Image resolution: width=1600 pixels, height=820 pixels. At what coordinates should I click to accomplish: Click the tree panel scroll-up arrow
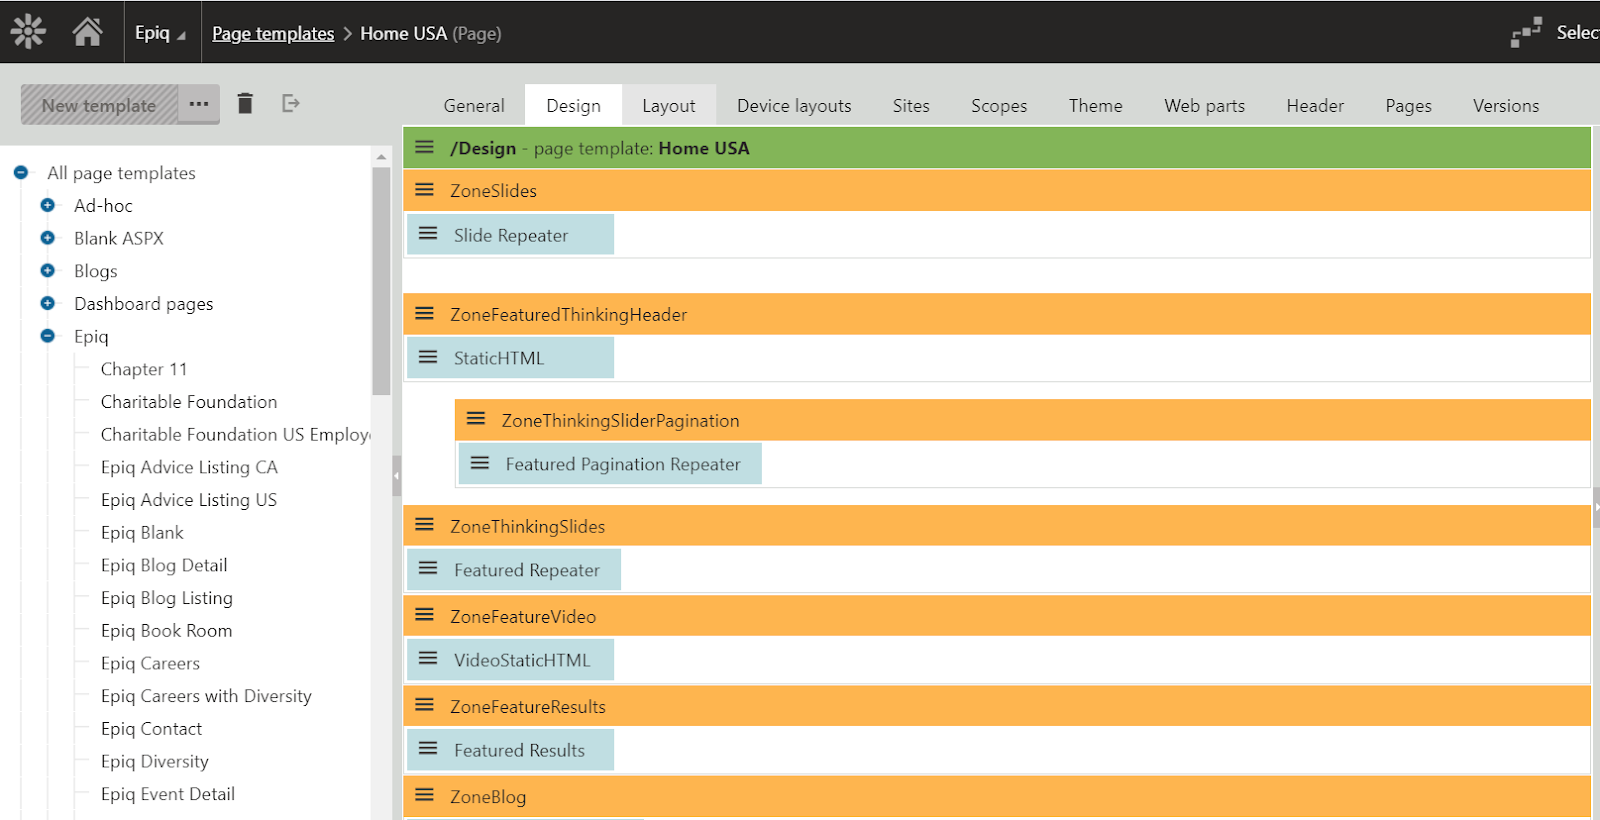(x=381, y=157)
